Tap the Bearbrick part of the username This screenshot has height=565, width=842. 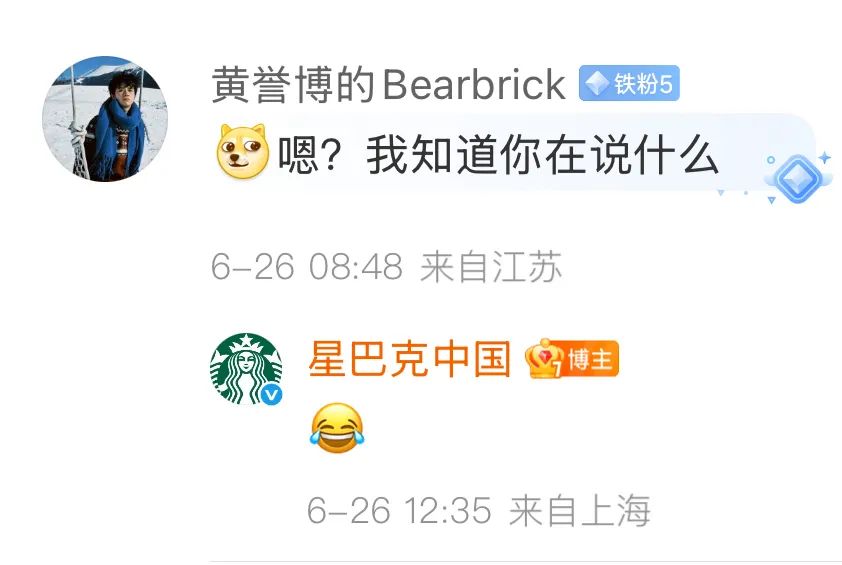click(x=474, y=84)
